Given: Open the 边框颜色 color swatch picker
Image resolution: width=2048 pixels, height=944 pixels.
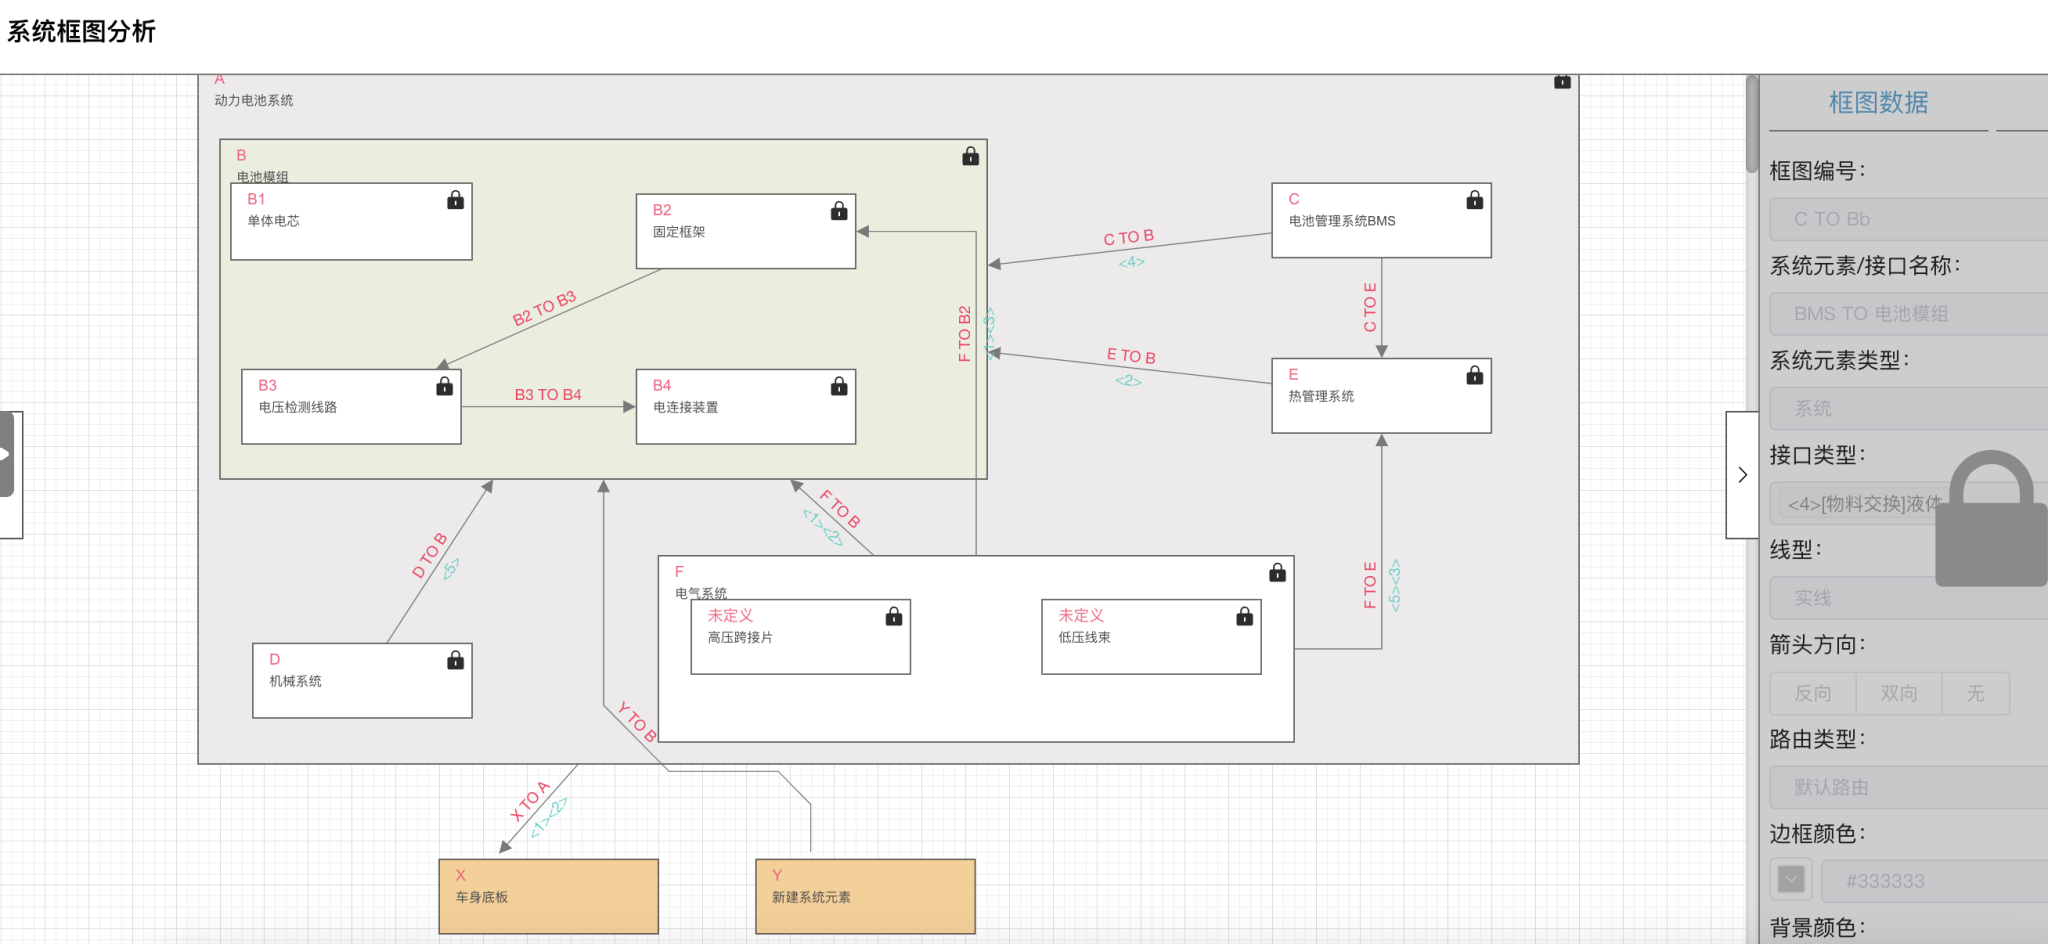Looking at the screenshot, I should pos(1791,880).
